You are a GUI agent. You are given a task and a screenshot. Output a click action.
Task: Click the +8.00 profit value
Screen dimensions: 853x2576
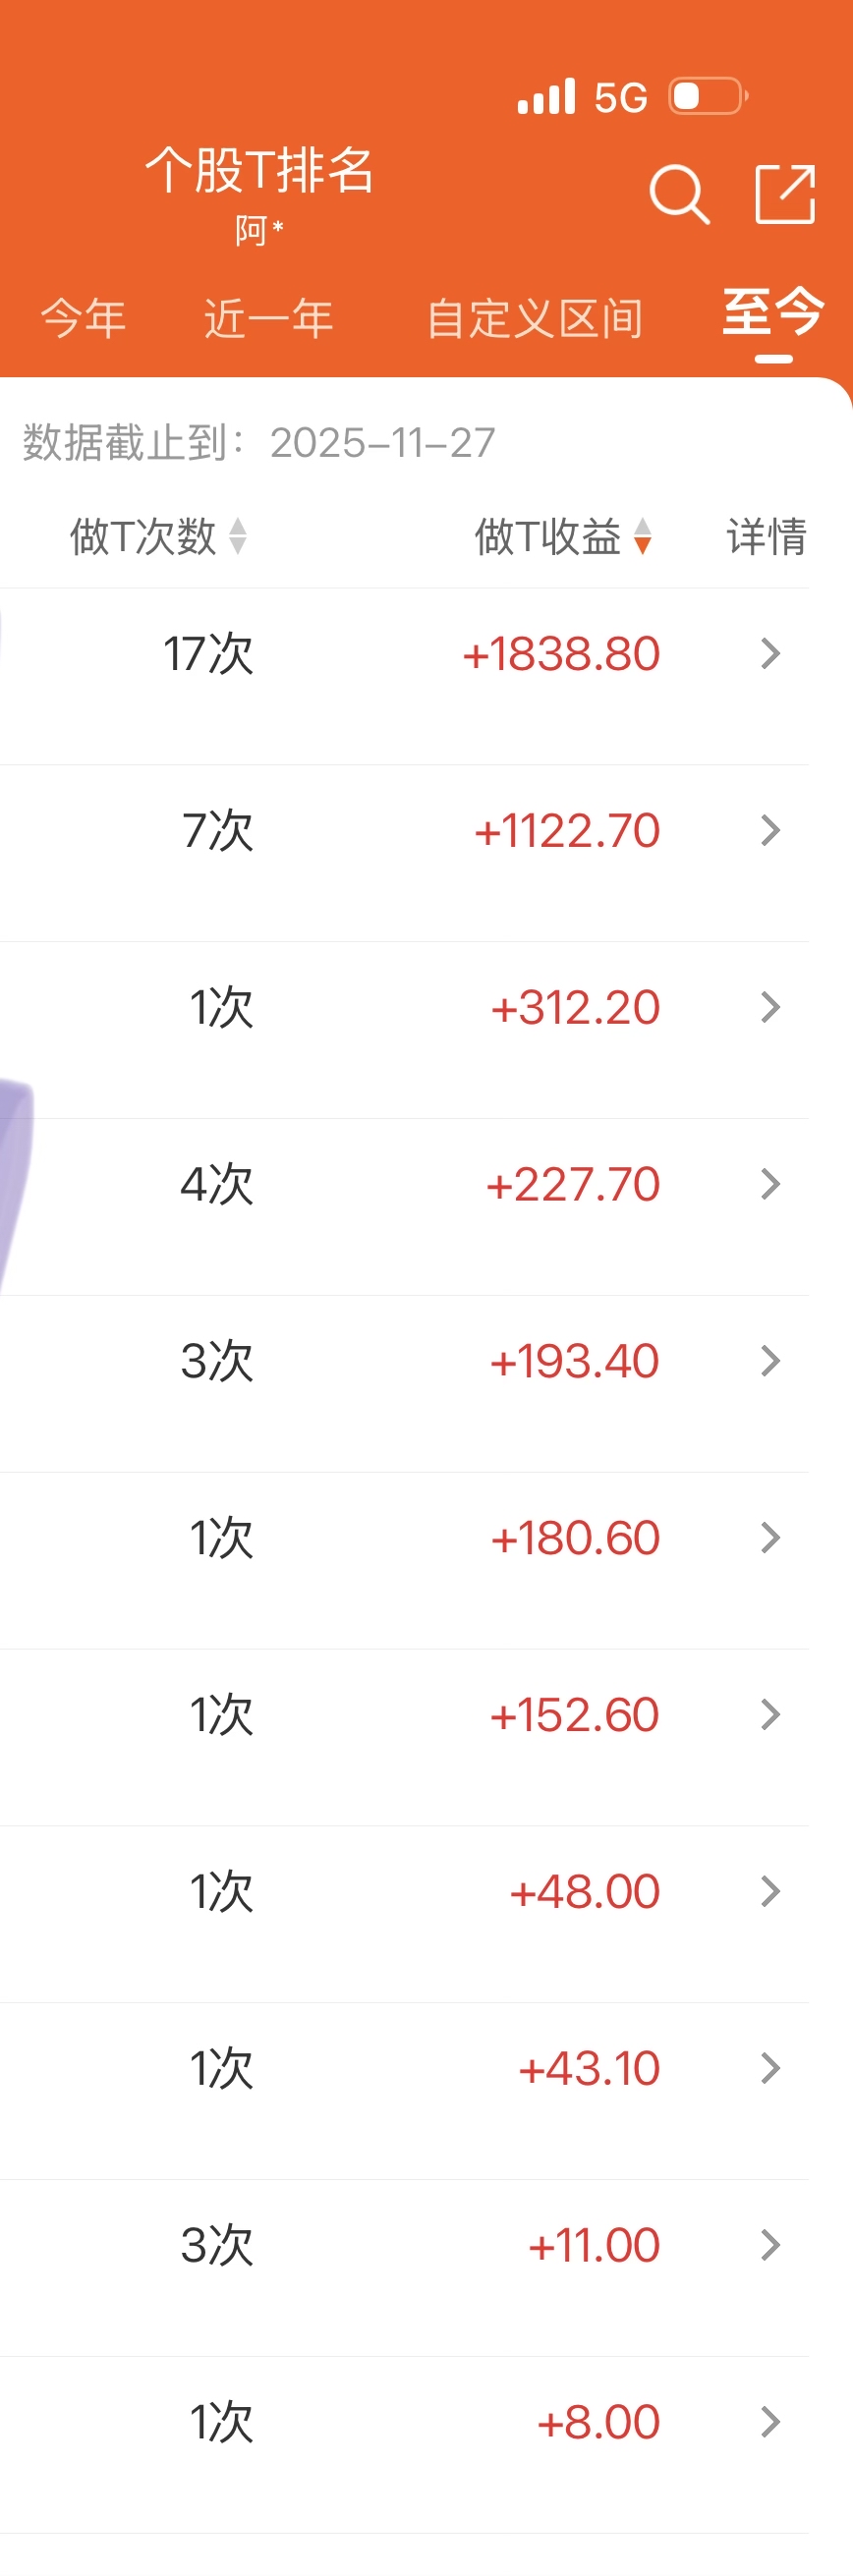598,2423
